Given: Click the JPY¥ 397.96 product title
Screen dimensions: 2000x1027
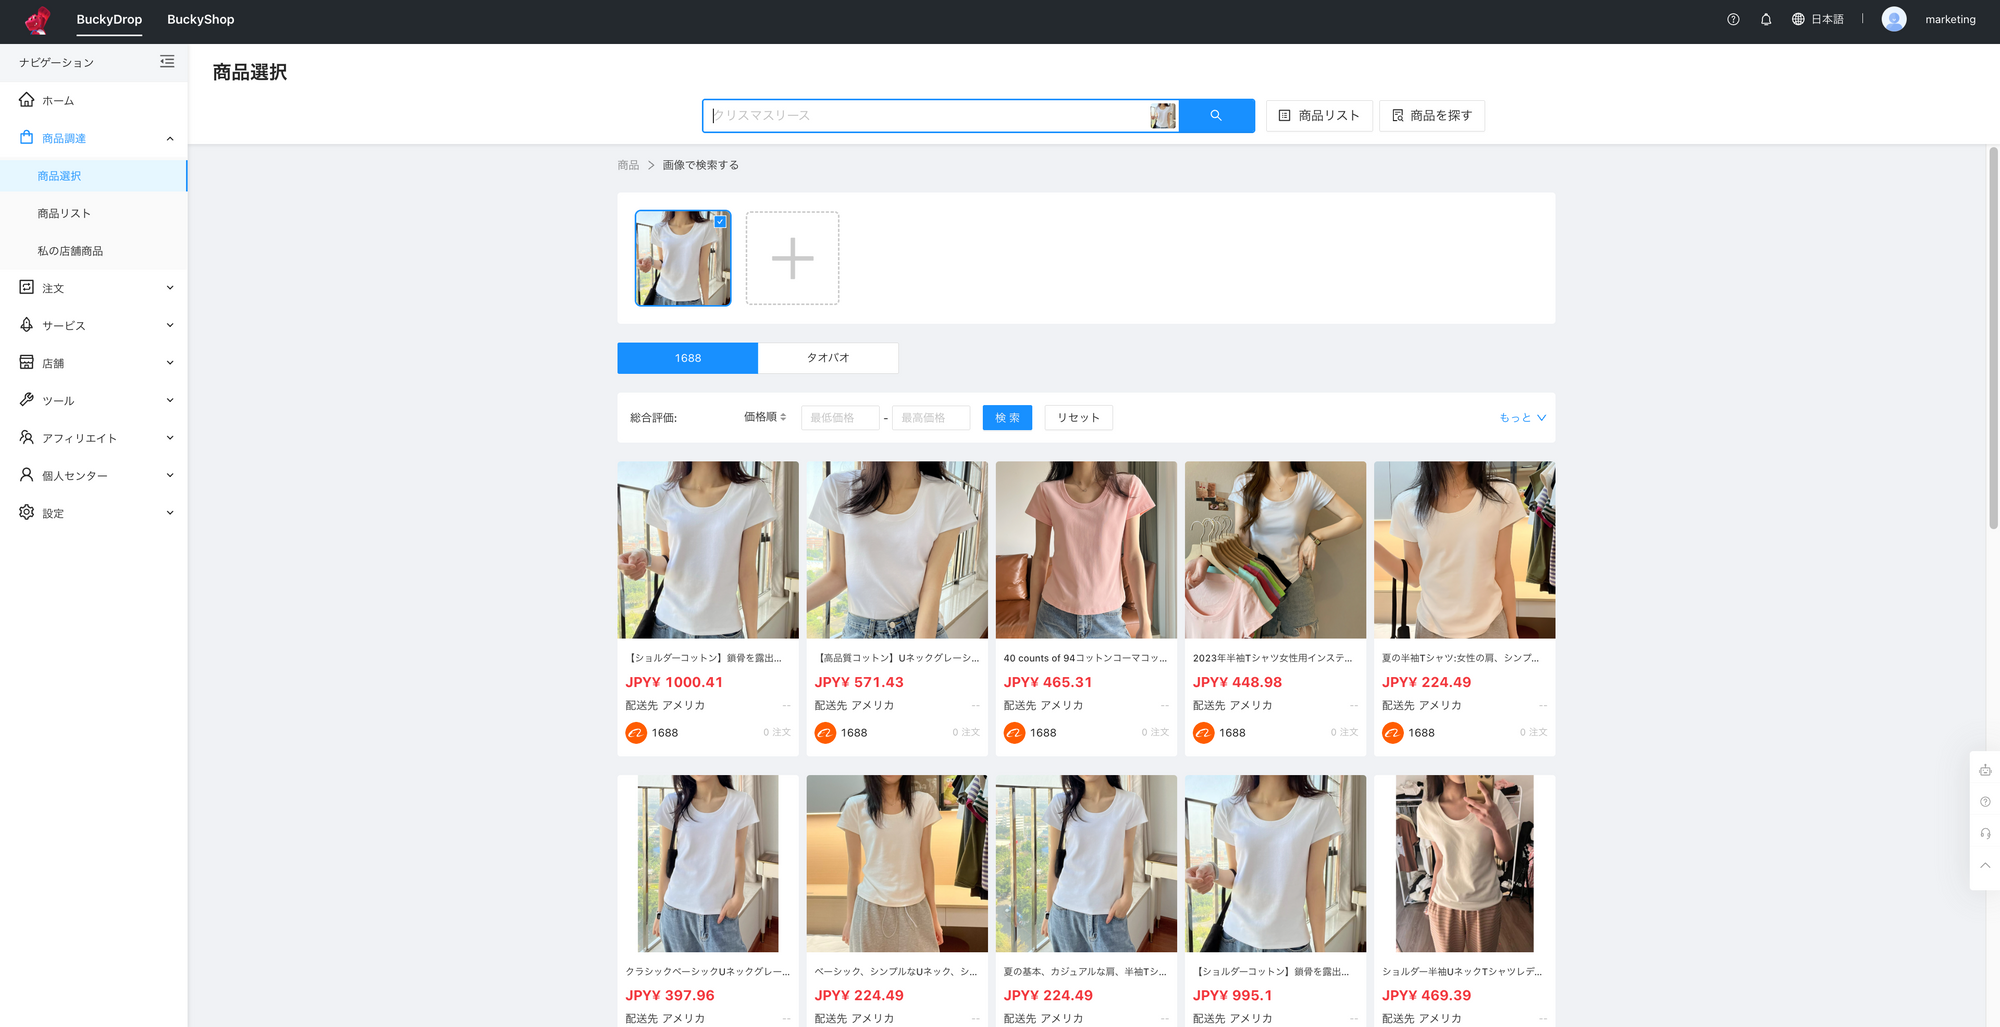Looking at the screenshot, I should click(707, 972).
